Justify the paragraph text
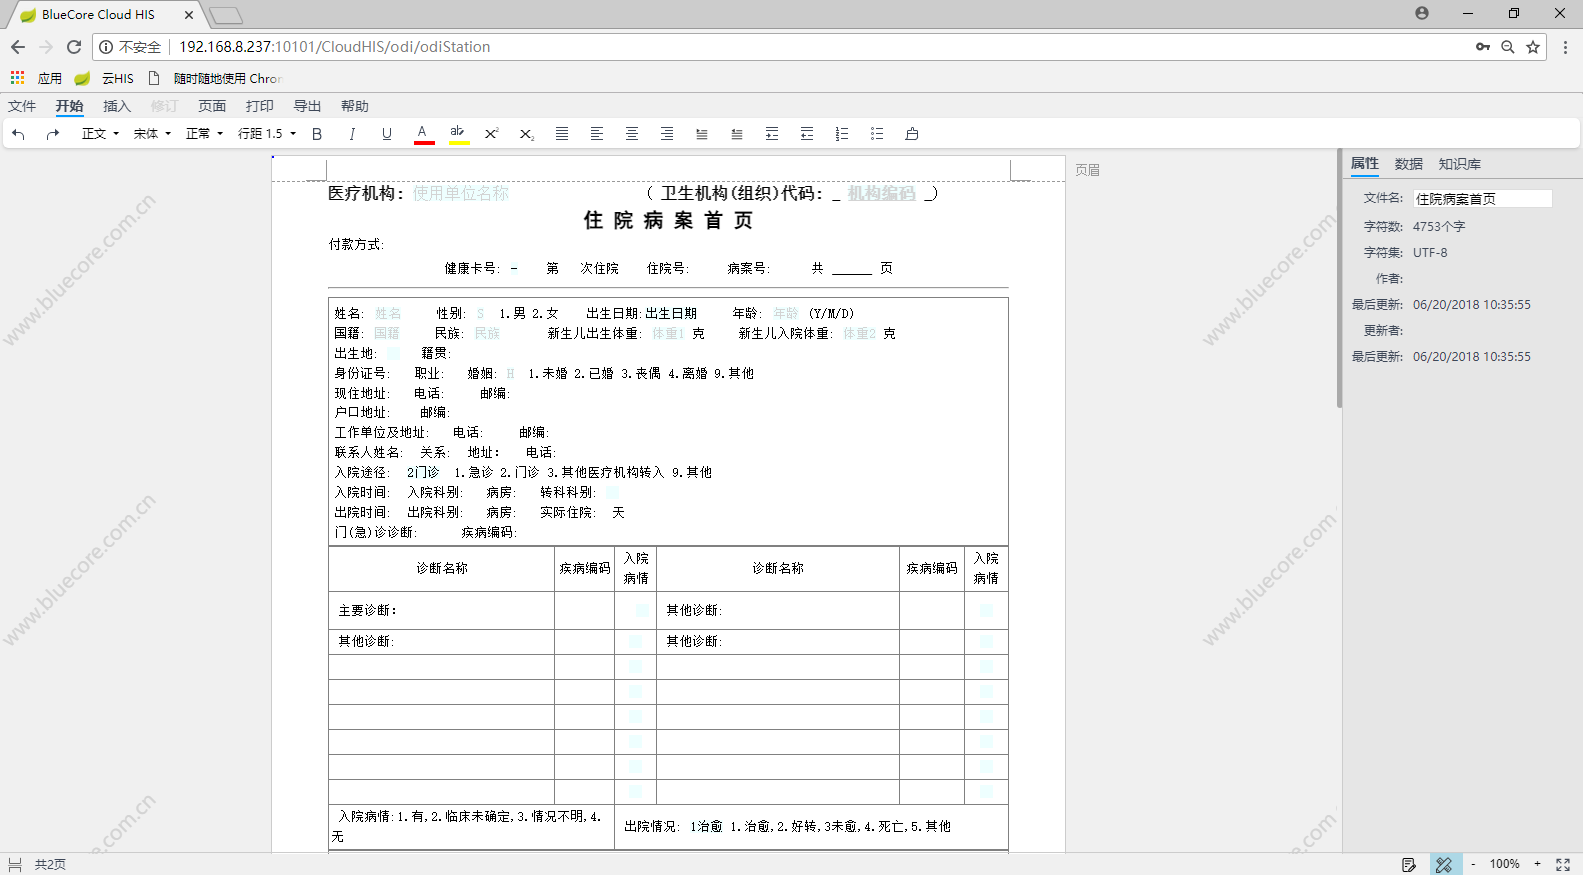 pyautogui.click(x=562, y=134)
